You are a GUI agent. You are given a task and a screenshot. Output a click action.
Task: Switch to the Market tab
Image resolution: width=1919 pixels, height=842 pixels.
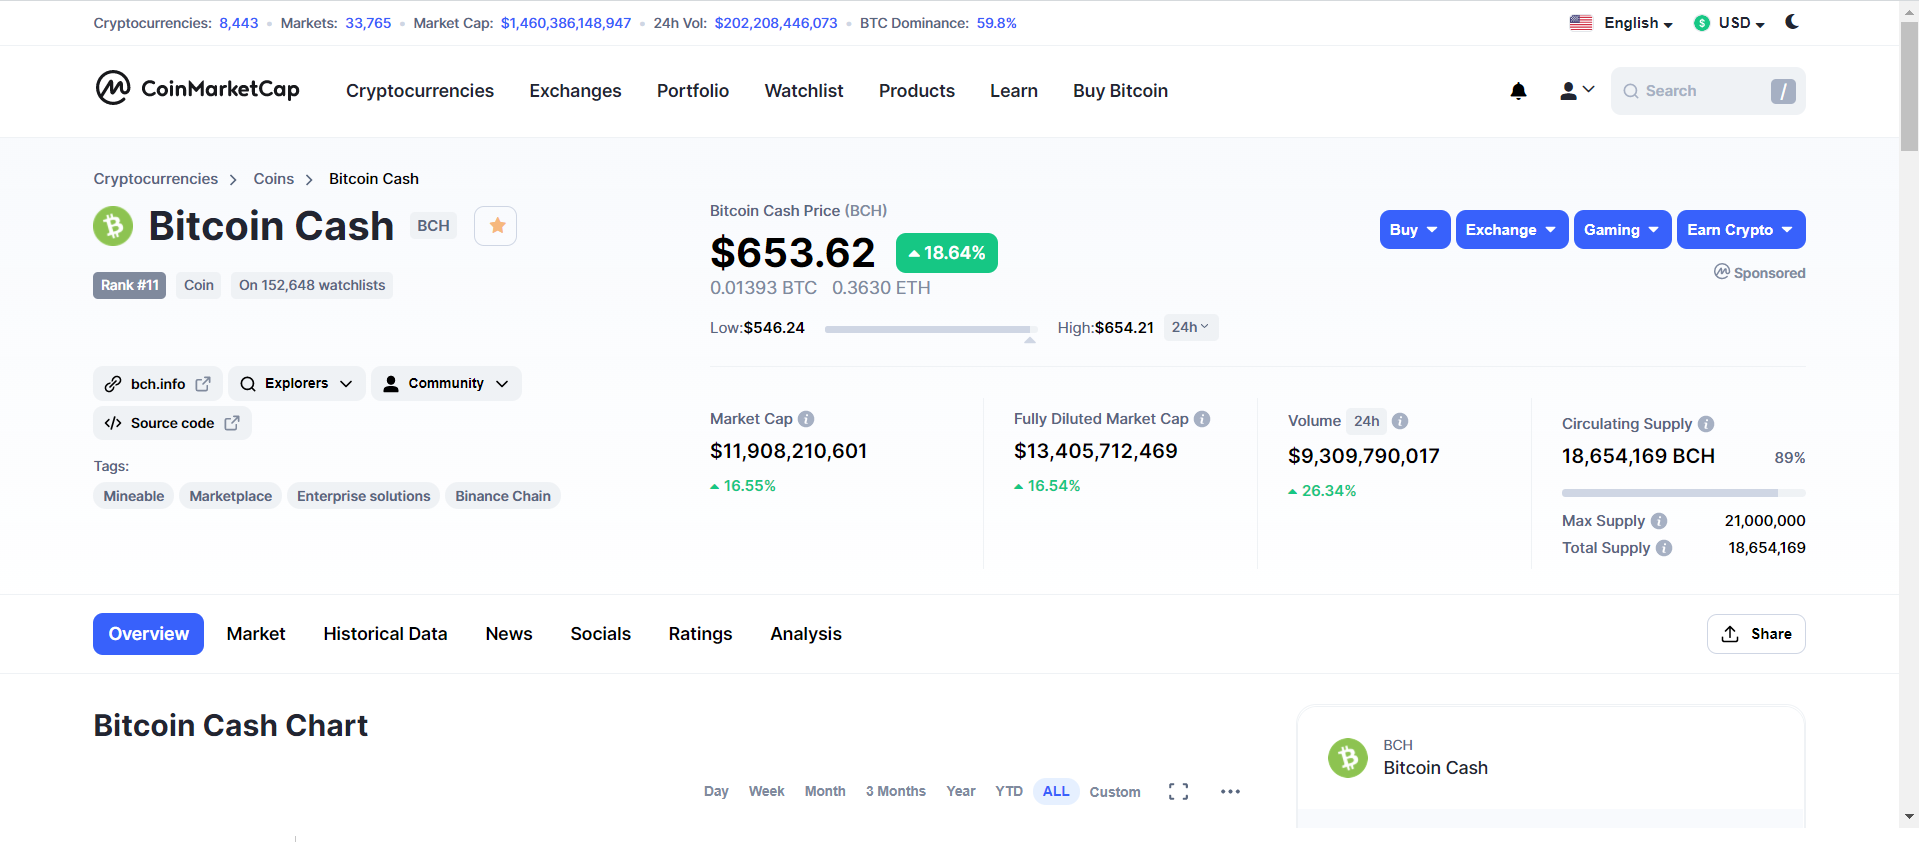[x=256, y=634]
